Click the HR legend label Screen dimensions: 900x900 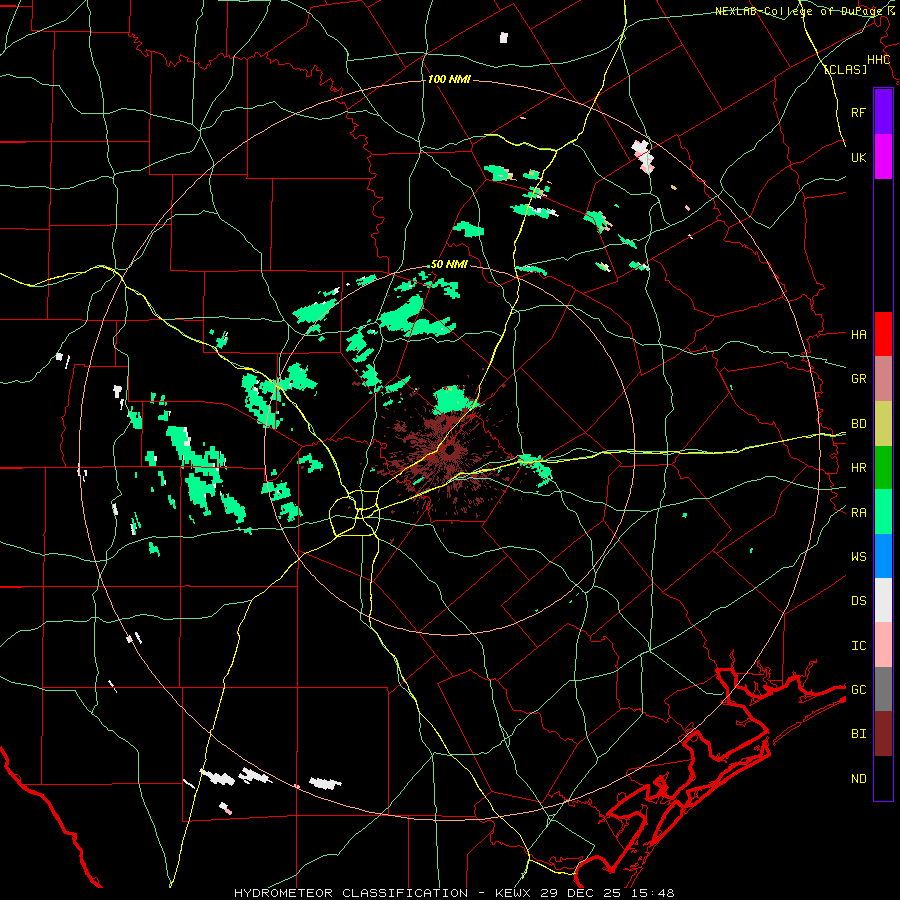(x=858, y=468)
